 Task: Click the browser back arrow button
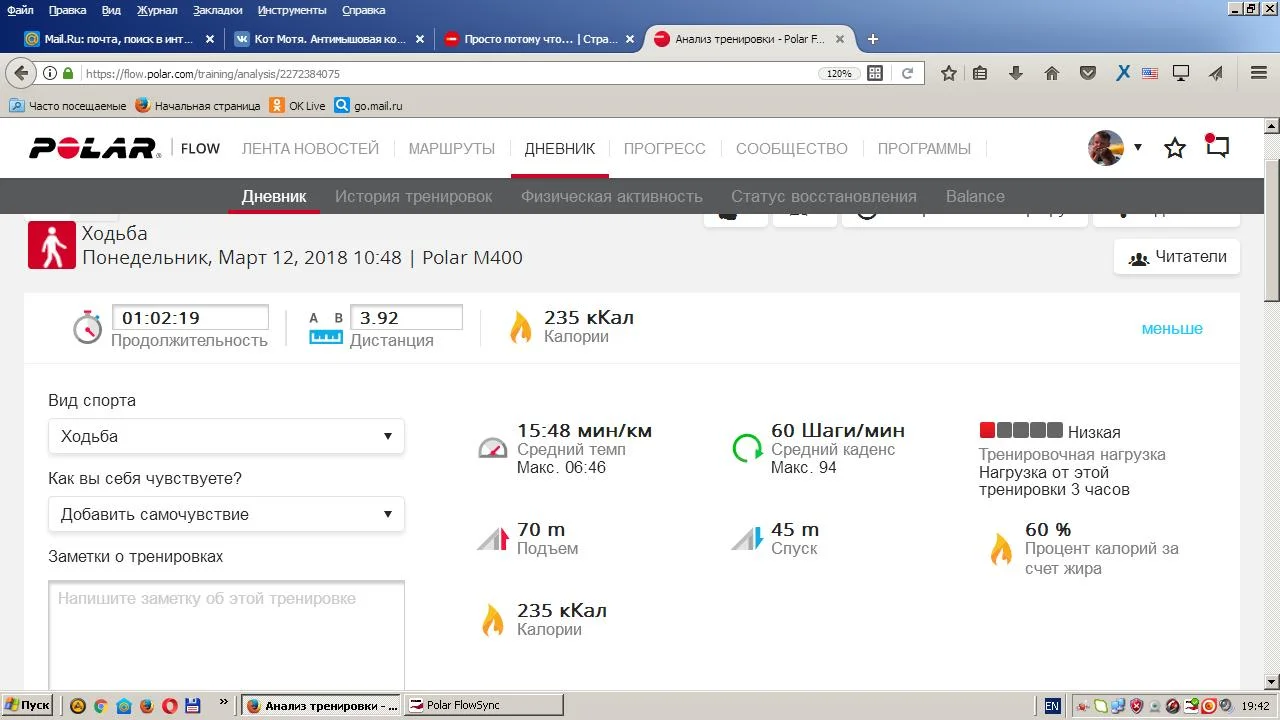pyautogui.click(x=21, y=73)
